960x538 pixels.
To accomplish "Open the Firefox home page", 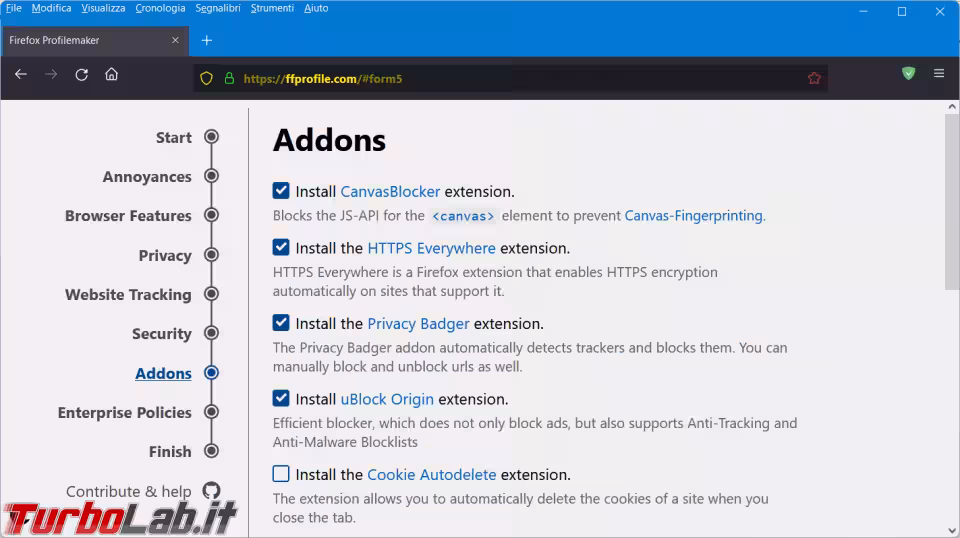I will [x=111, y=75].
